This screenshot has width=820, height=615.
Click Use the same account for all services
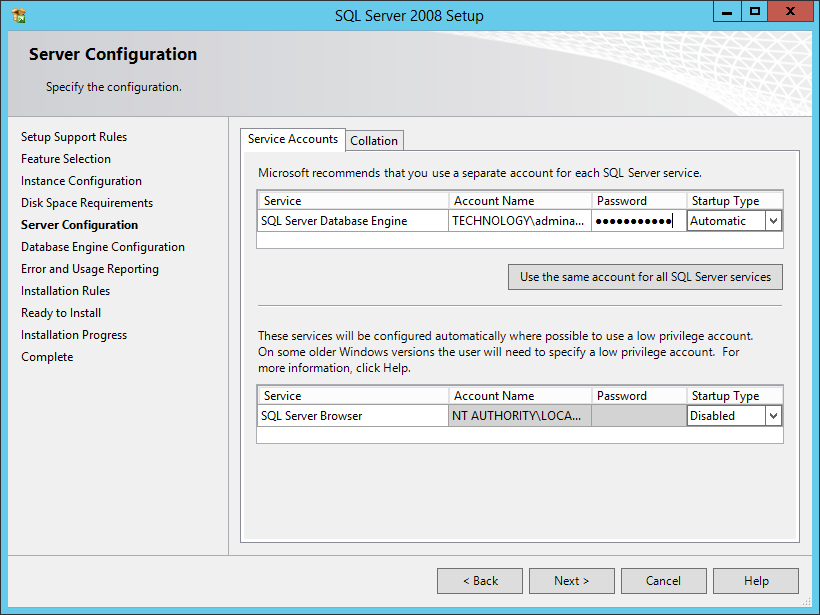[645, 277]
